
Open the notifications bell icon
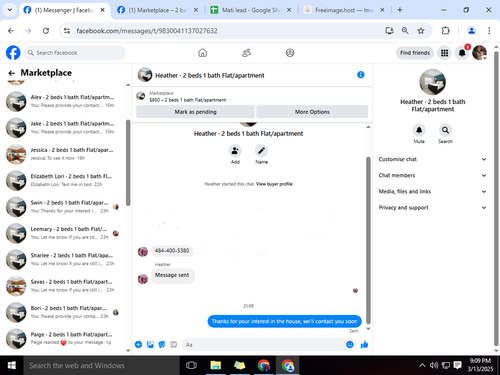462,53
